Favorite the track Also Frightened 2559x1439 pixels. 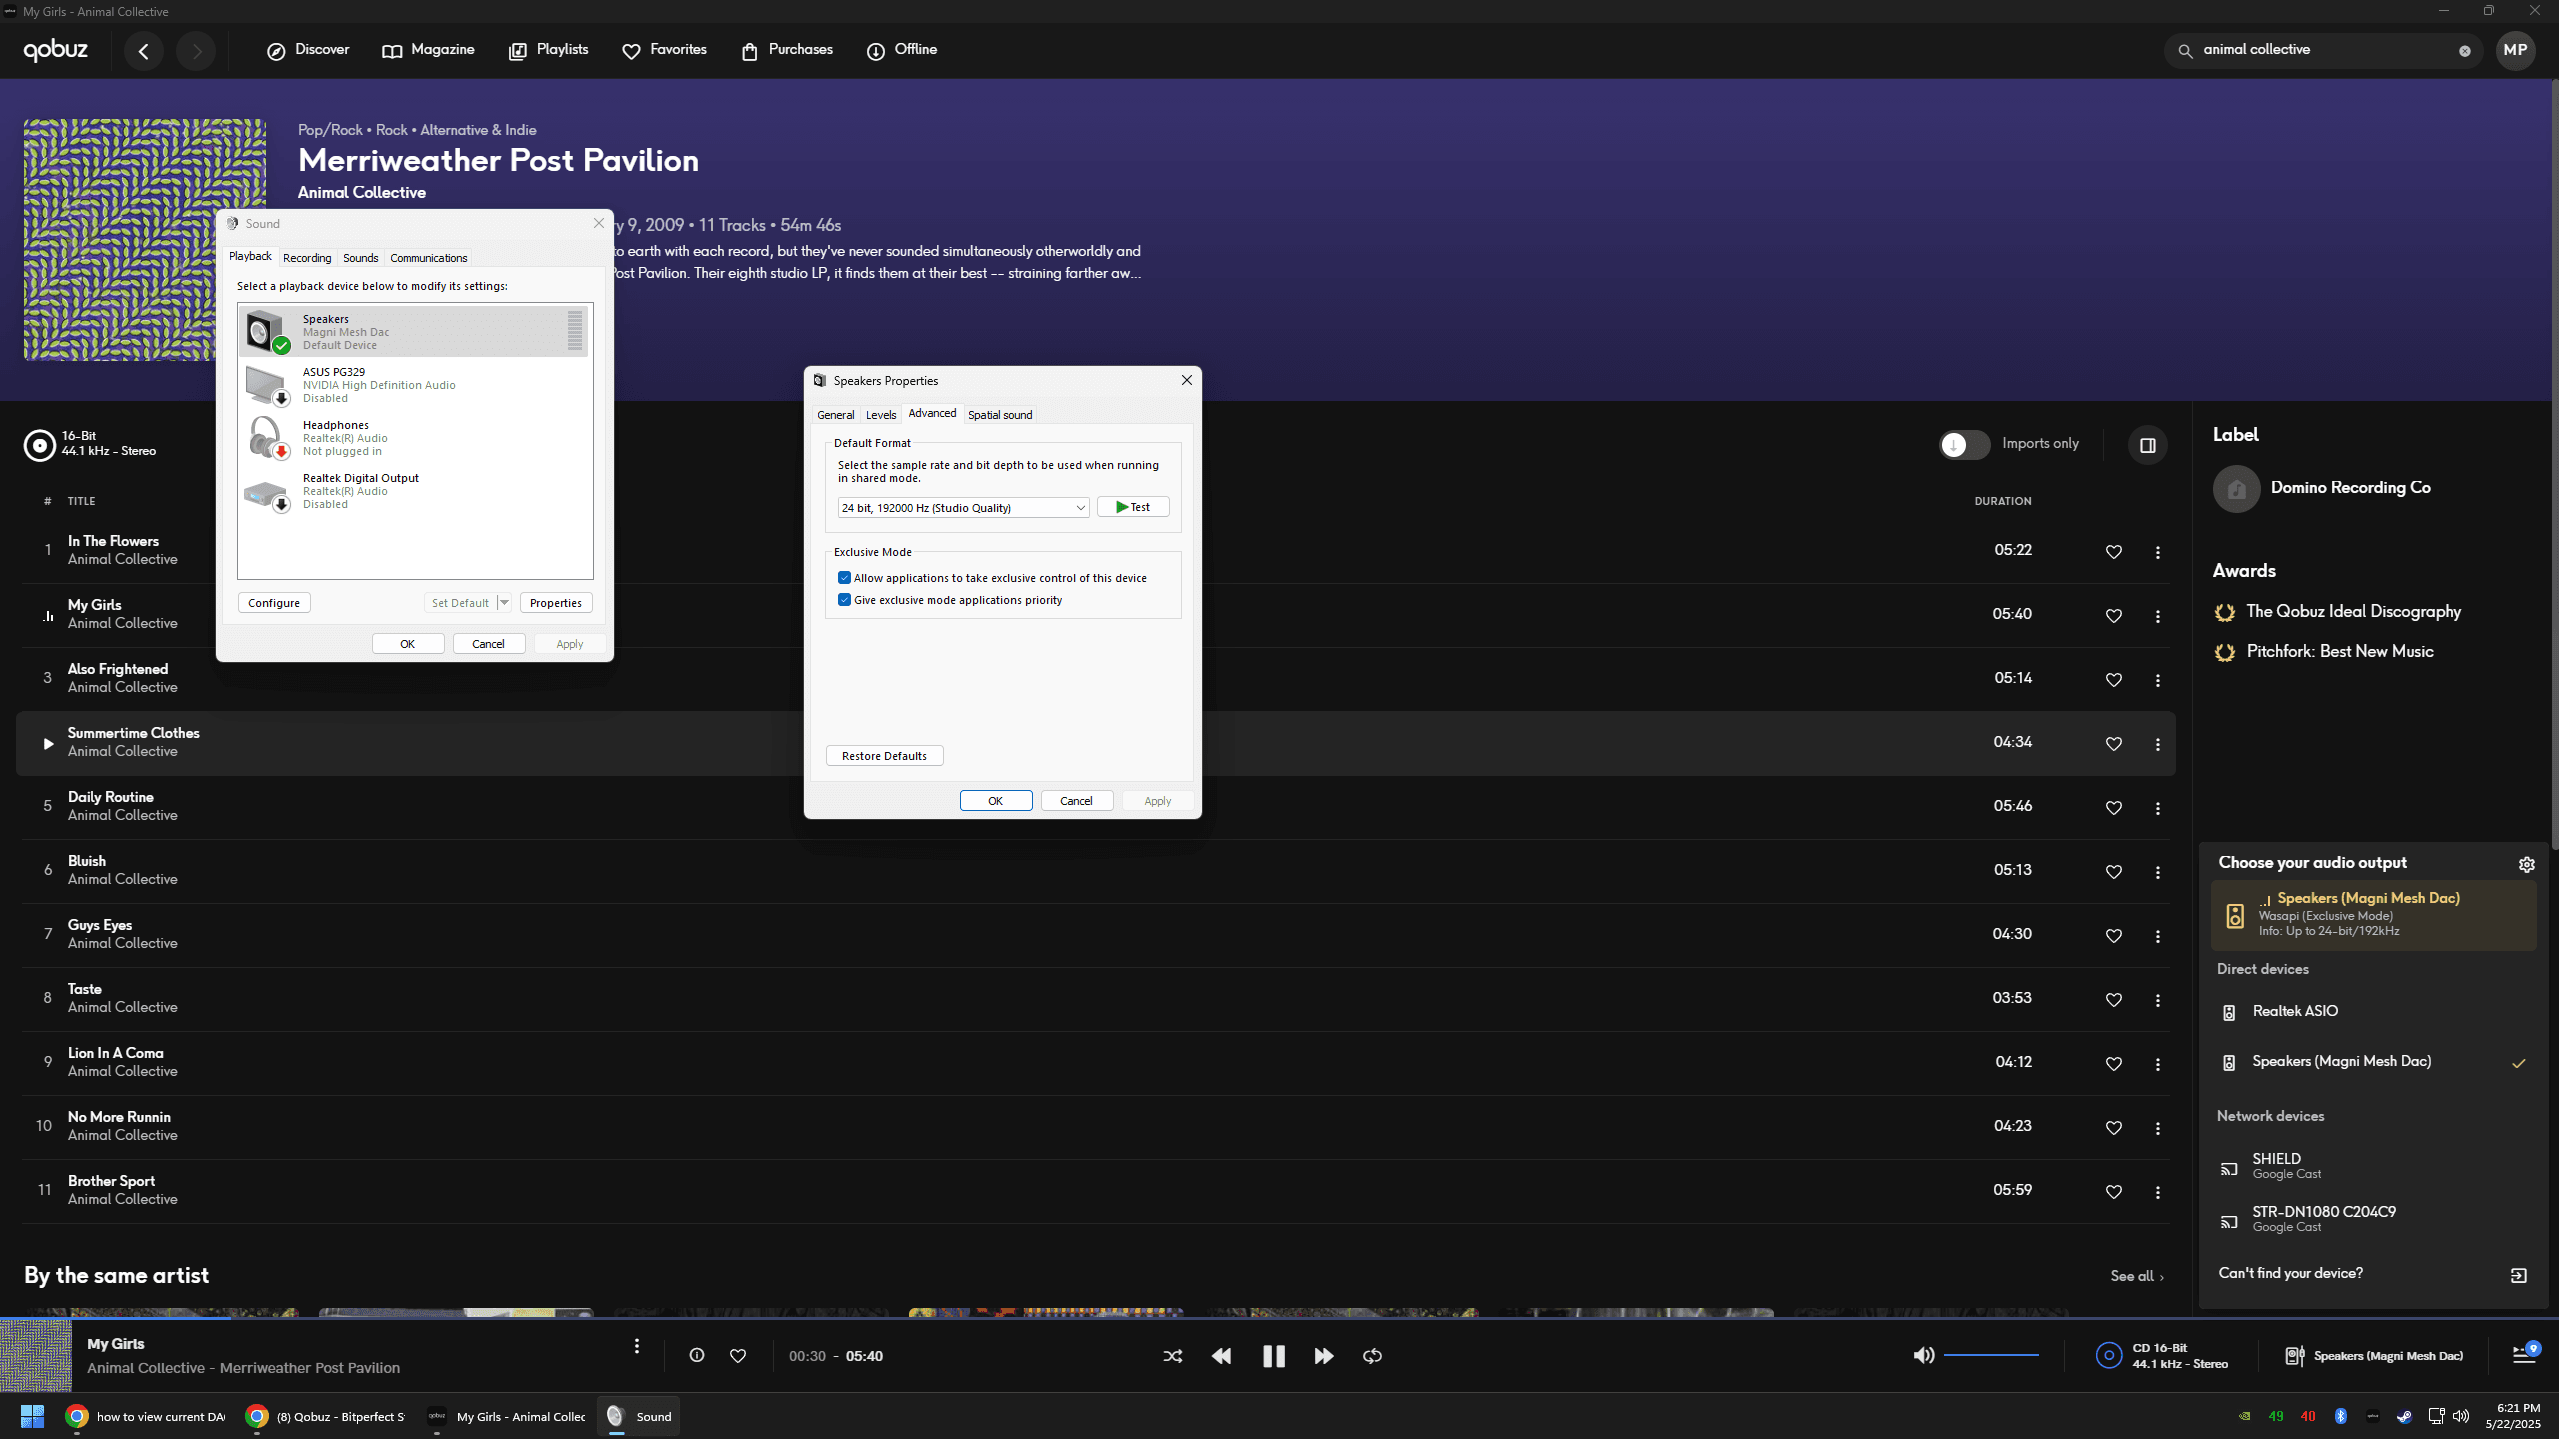pyautogui.click(x=2113, y=680)
